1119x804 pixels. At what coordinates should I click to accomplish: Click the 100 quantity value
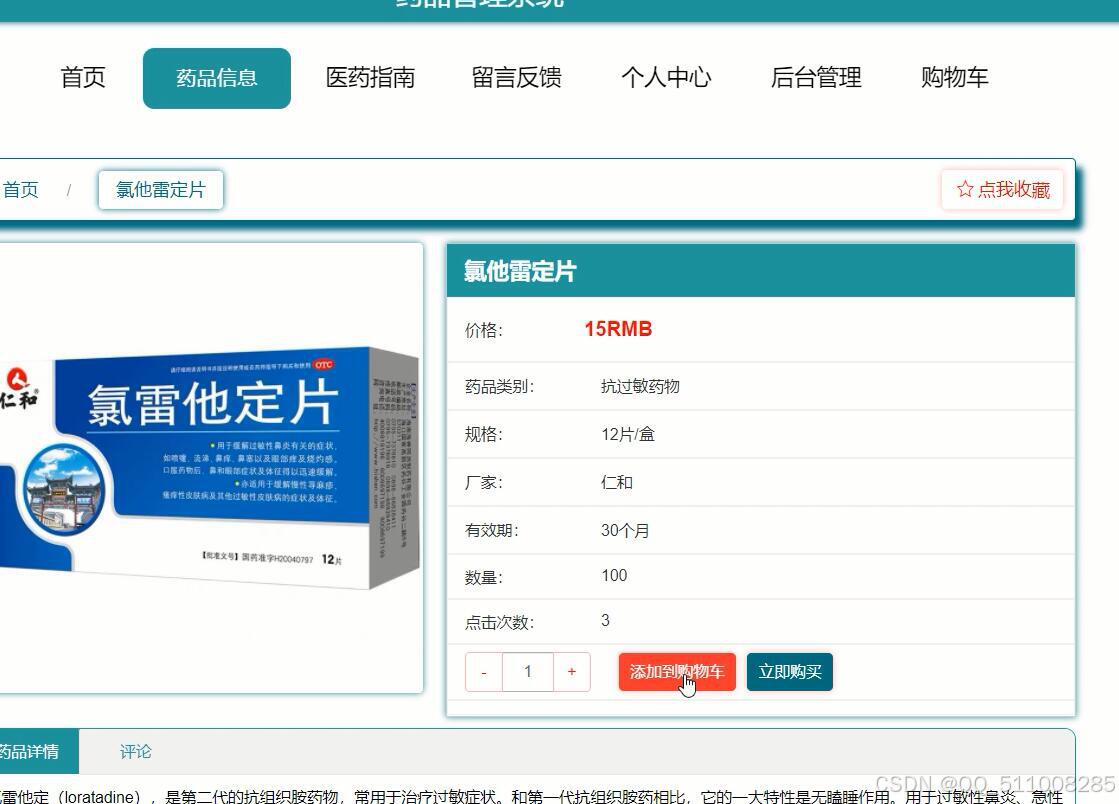[x=614, y=576]
